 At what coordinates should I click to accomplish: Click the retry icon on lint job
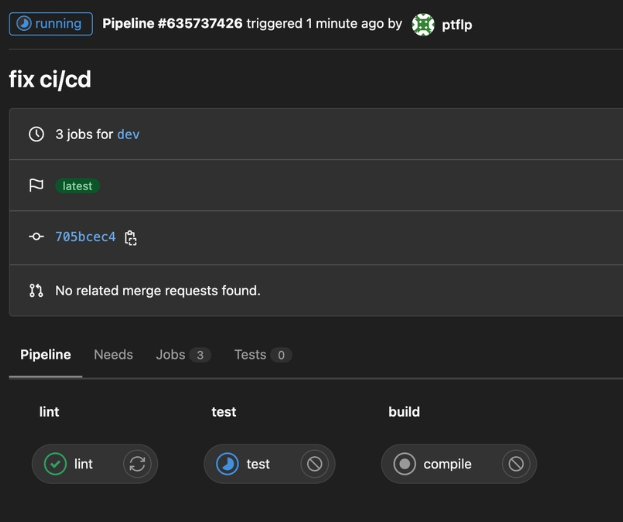click(x=137, y=464)
